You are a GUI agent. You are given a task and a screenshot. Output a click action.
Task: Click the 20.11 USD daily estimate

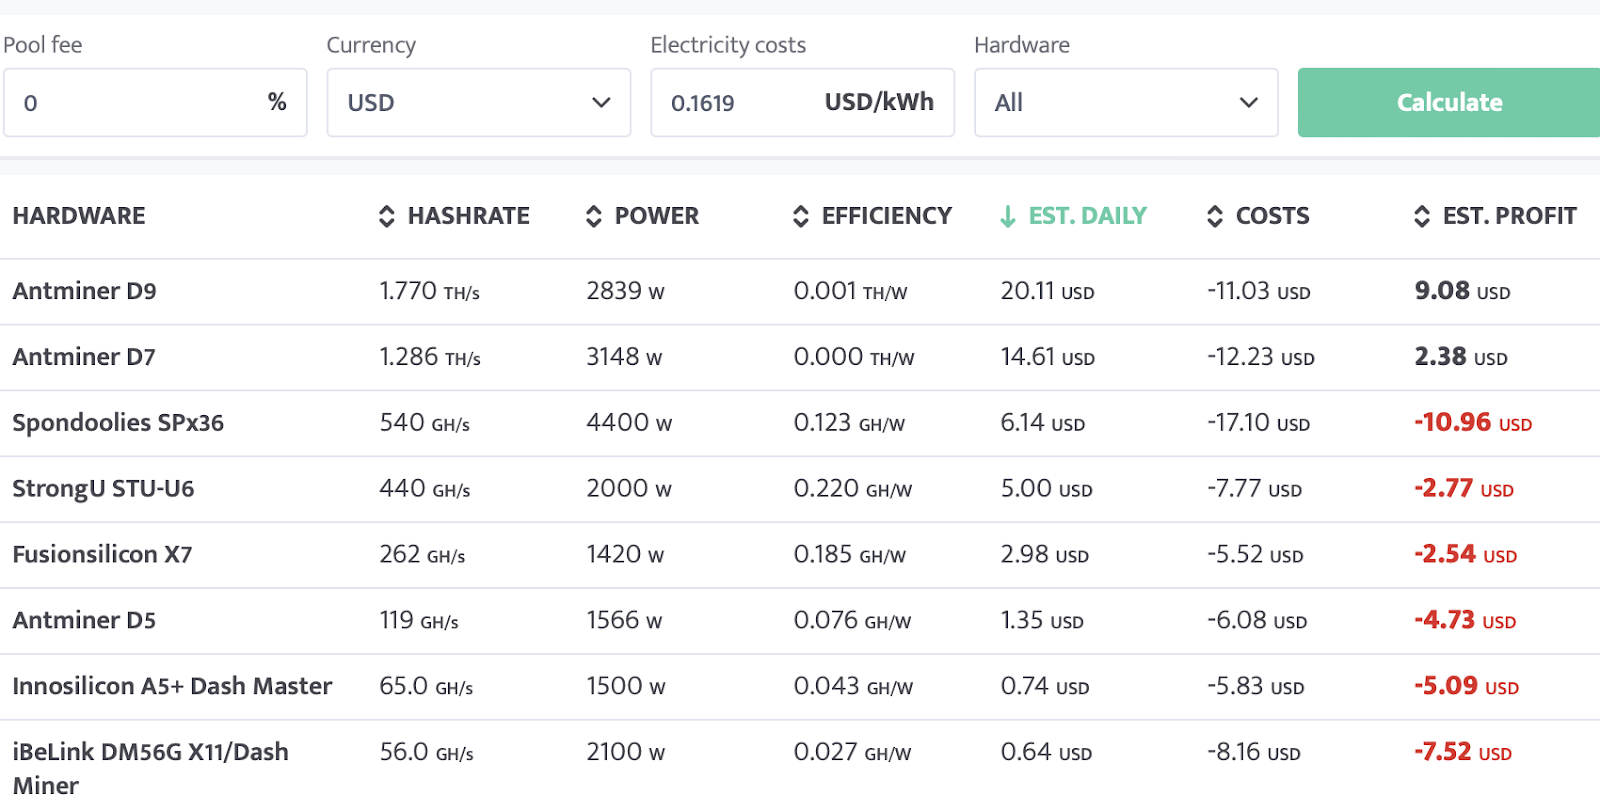tap(1048, 291)
